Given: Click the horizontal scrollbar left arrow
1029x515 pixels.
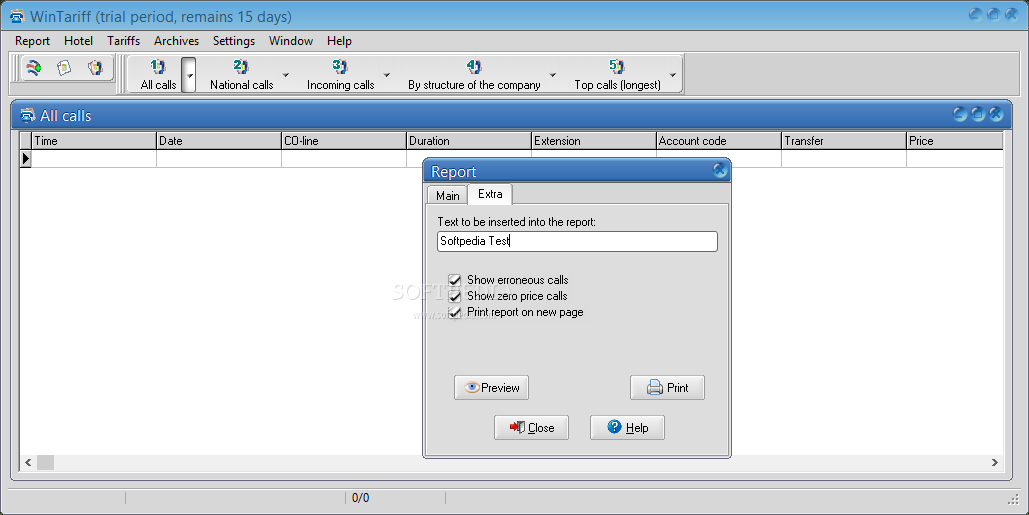Looking at the screenshot, I should tap(28, 463).
